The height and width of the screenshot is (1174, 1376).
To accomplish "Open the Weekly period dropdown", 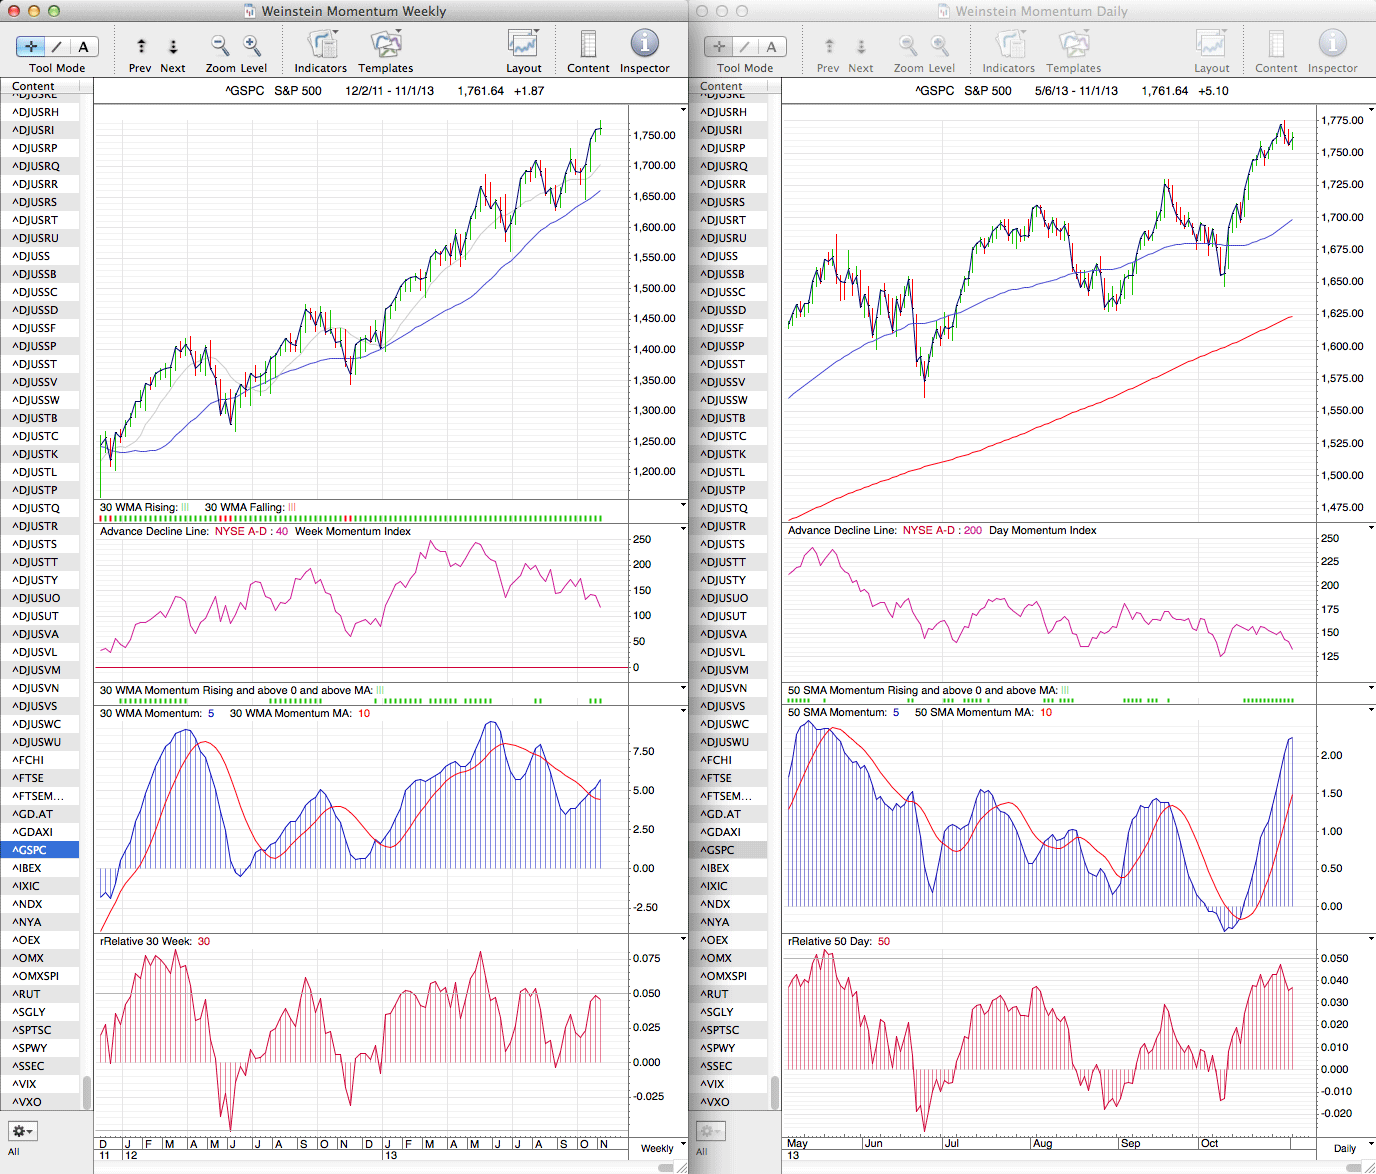I will click(661, 1148).
